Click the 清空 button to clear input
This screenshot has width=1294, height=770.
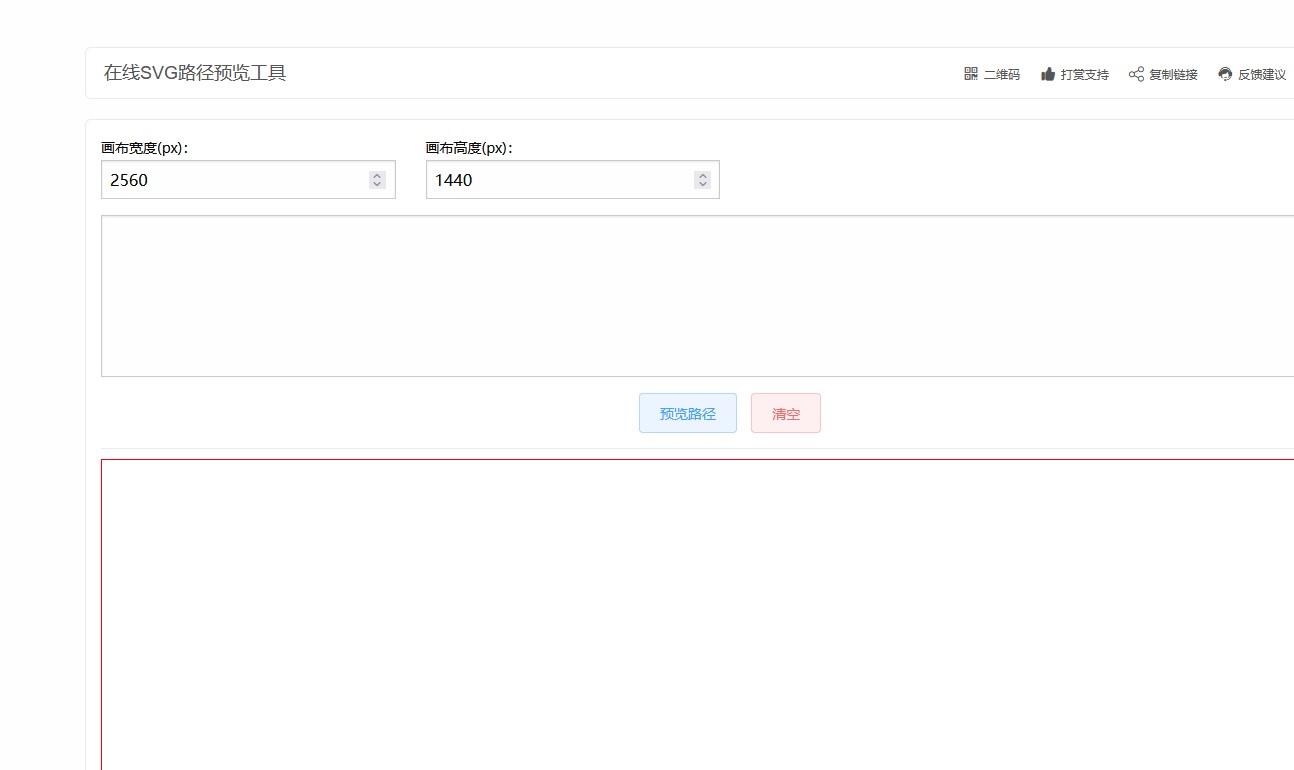click(x=785, y=412)
